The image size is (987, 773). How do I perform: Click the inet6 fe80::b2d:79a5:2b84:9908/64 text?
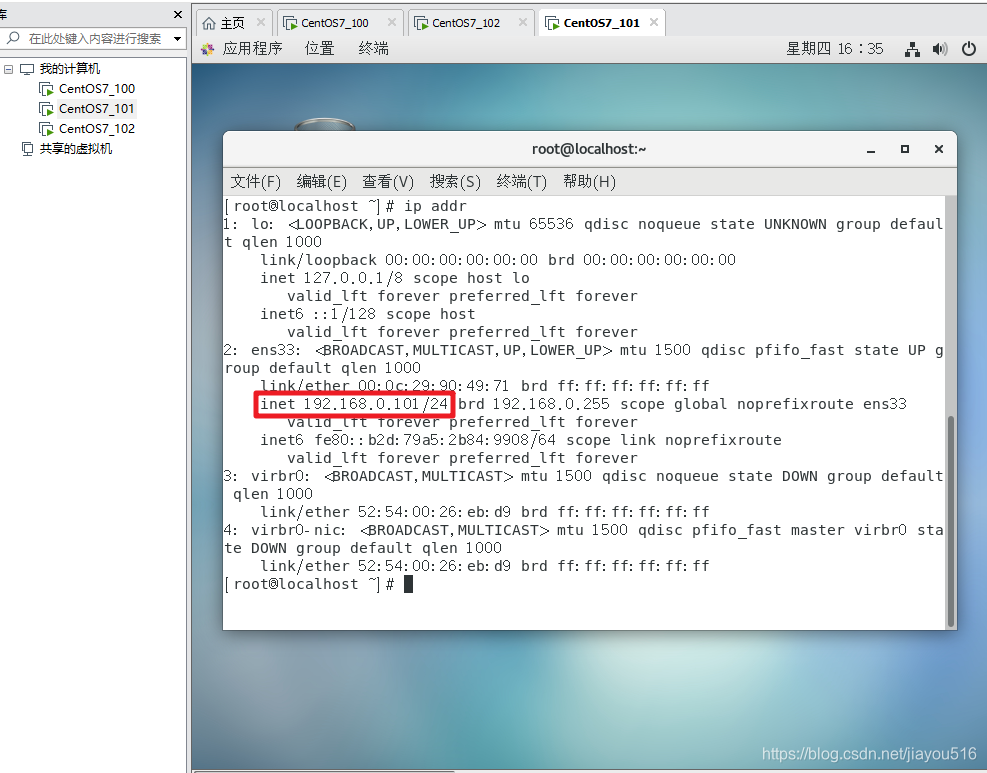click(x=409, y=440)
